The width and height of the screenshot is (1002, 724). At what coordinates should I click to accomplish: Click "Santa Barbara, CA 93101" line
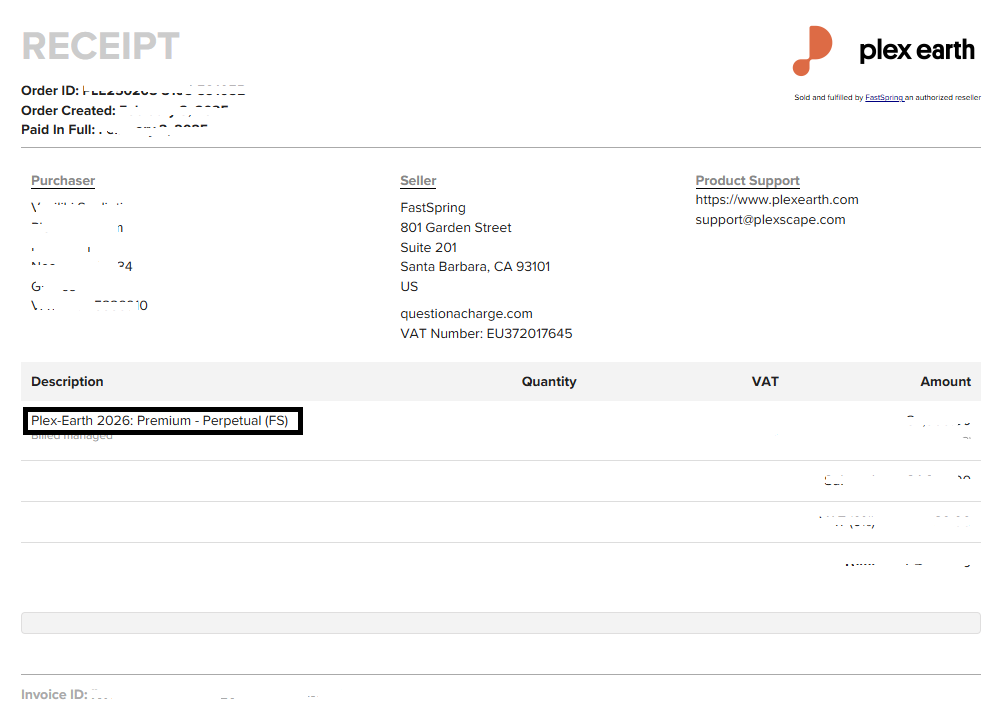(x=475, y=266)
